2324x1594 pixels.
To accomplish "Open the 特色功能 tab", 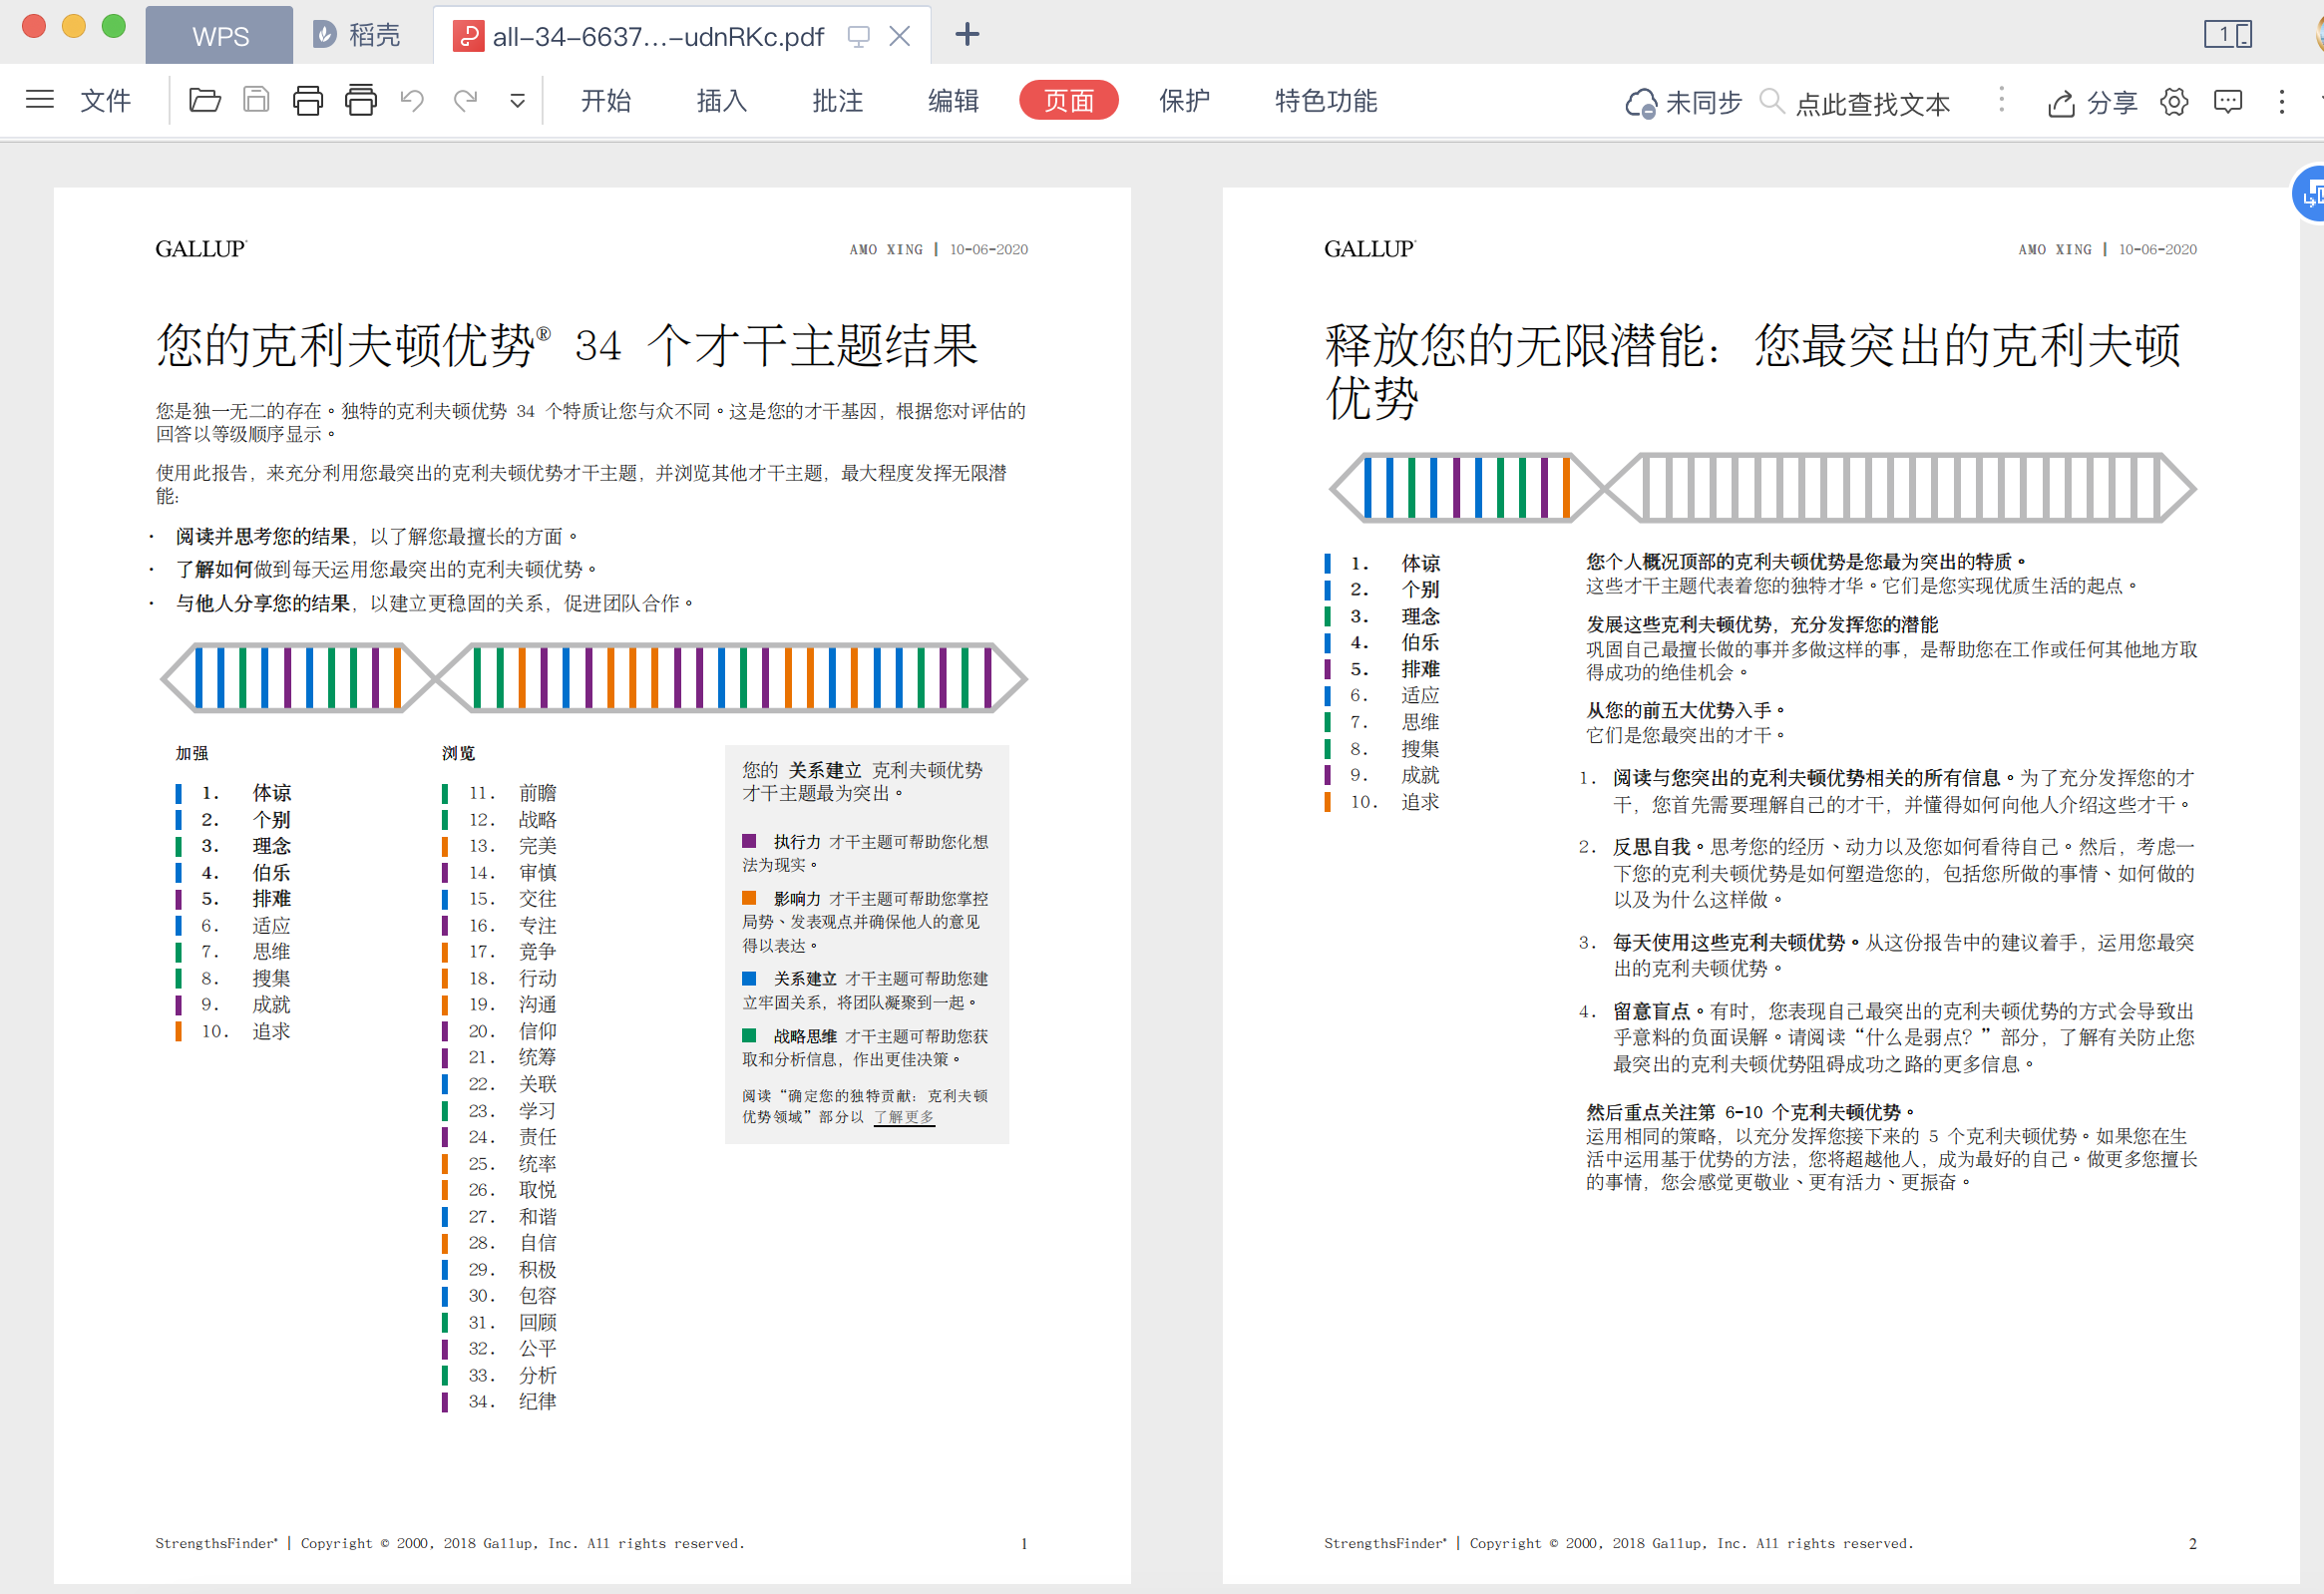I will pos(1326,101).
